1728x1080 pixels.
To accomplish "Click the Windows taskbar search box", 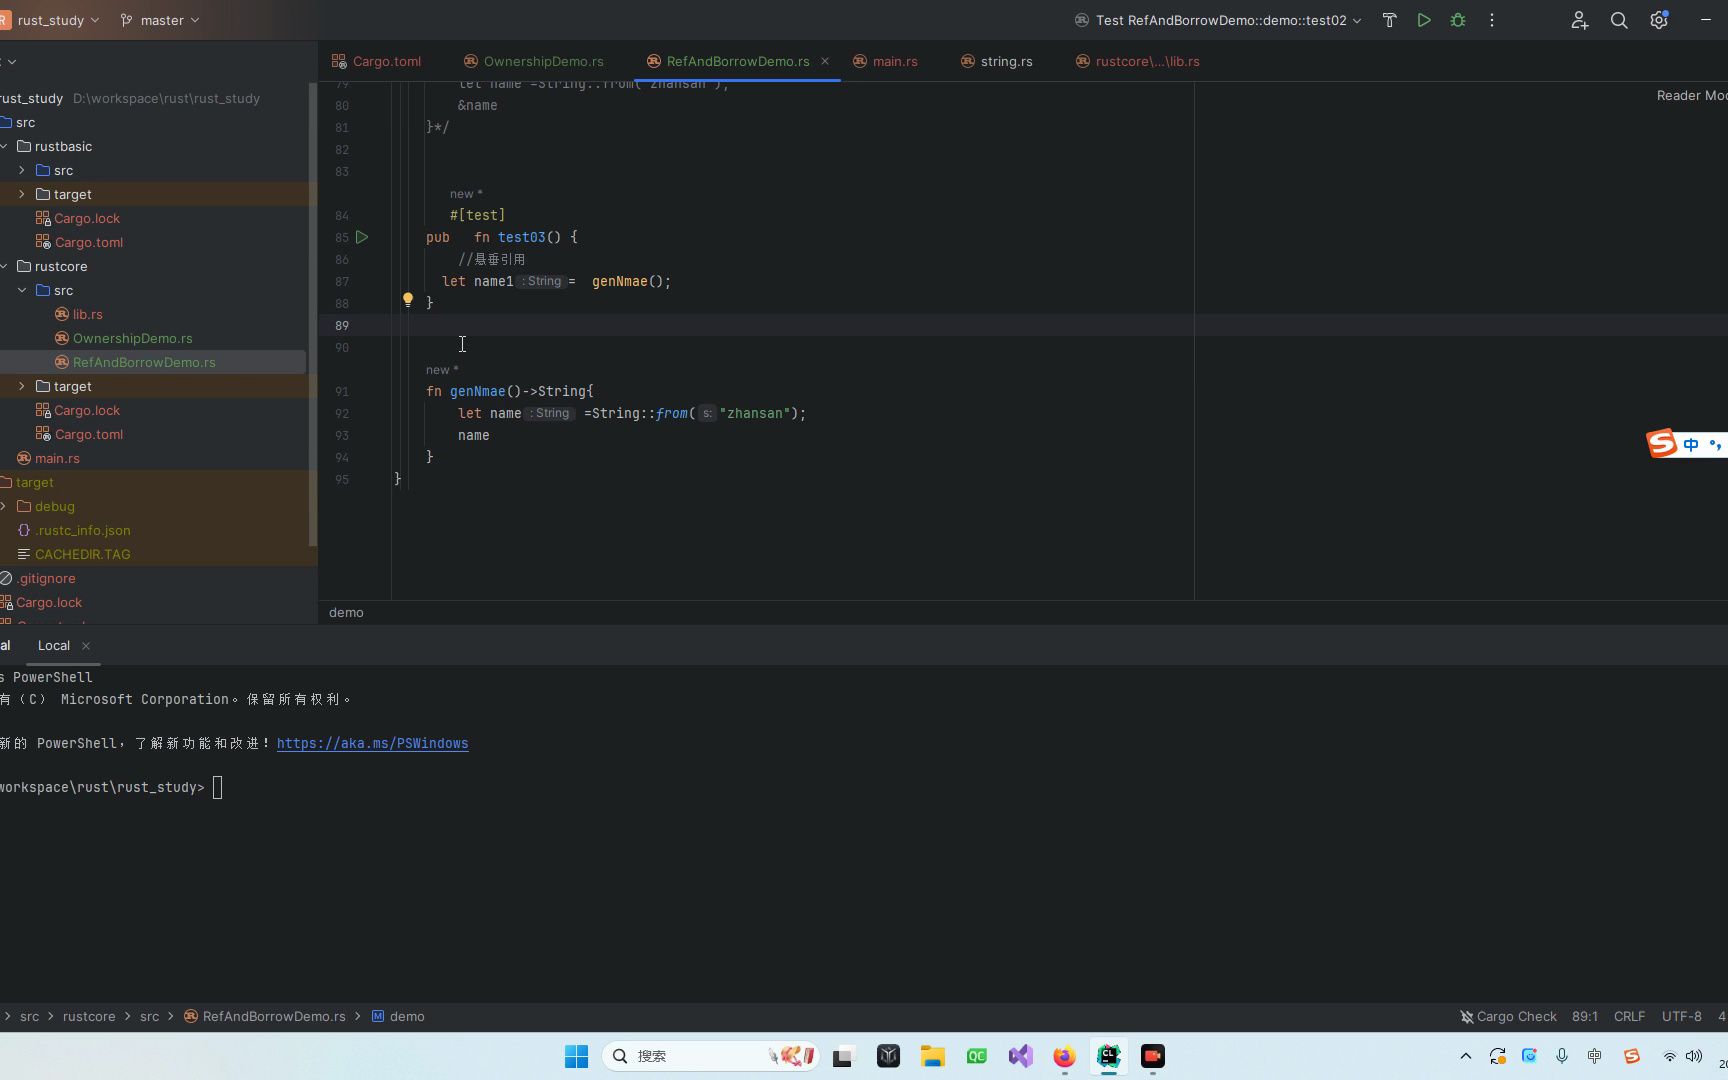I will point(710,1056).
